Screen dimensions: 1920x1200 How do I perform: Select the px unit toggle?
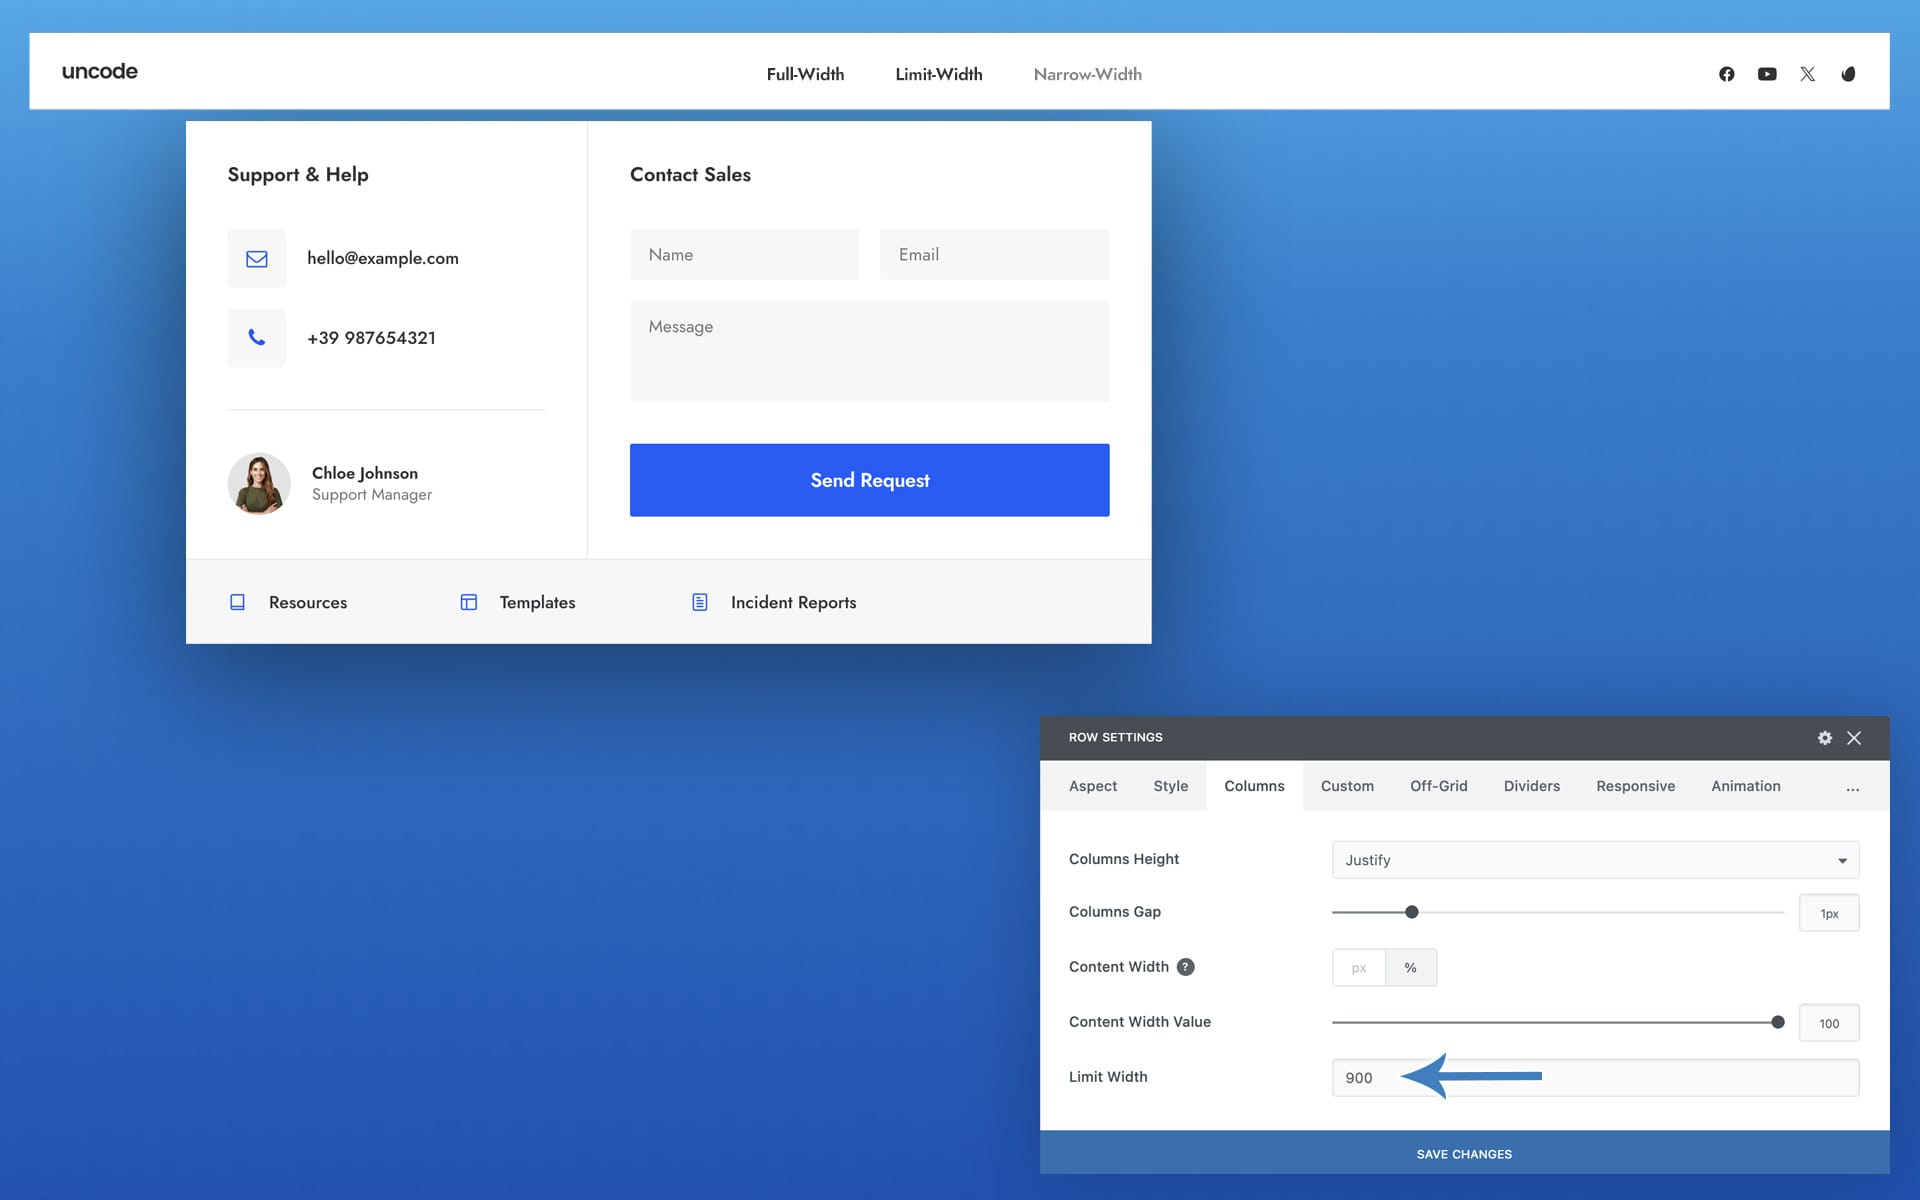(1358, 968)
